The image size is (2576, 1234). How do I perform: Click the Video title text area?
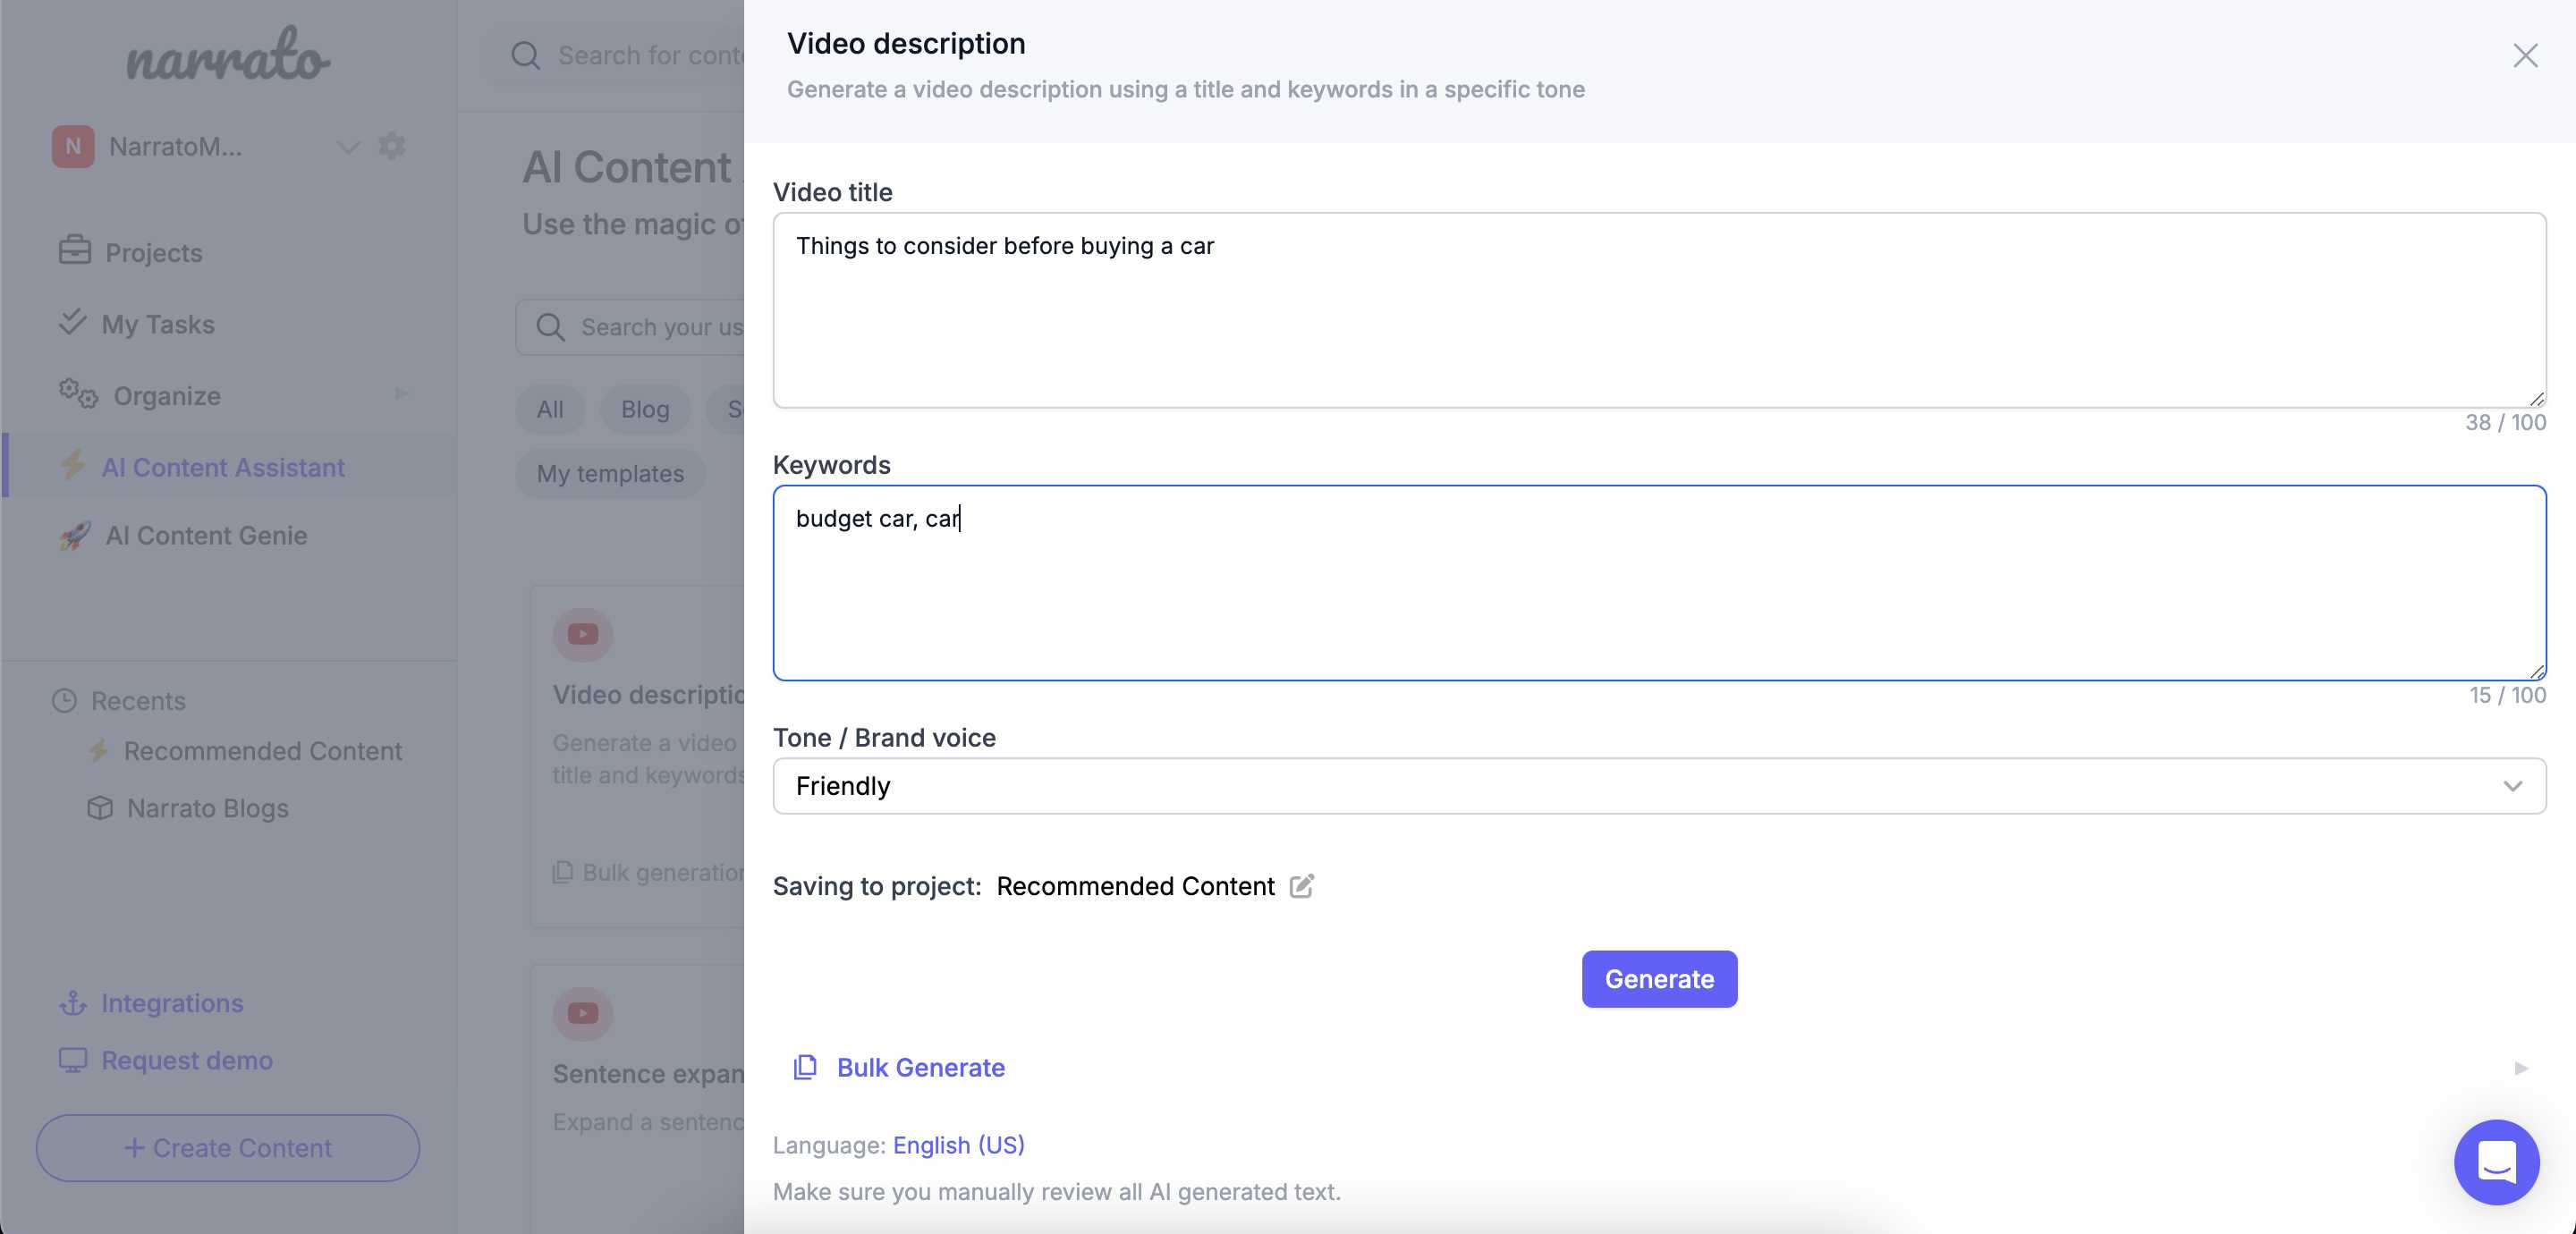click(1659, 310)
